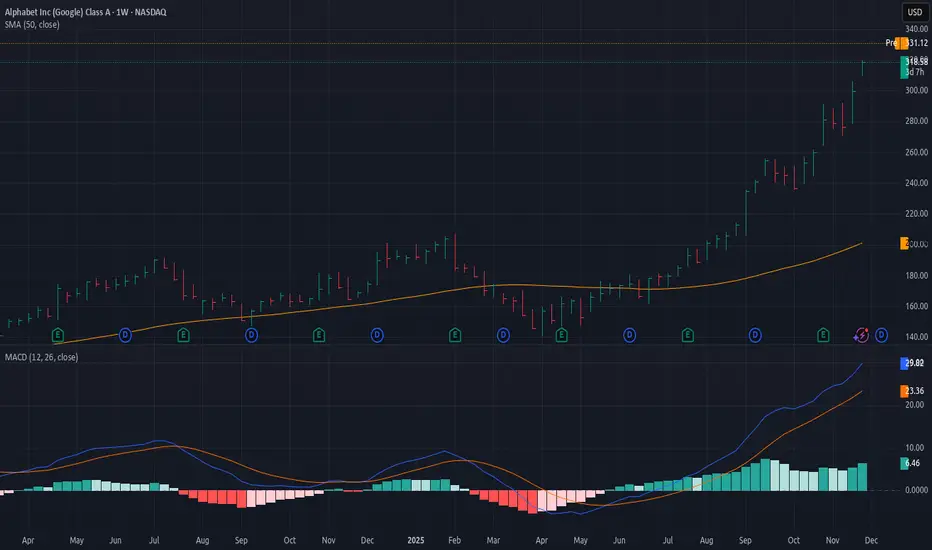
Task: Click the 240.00 price axis label
Action: tap(916, 183)
